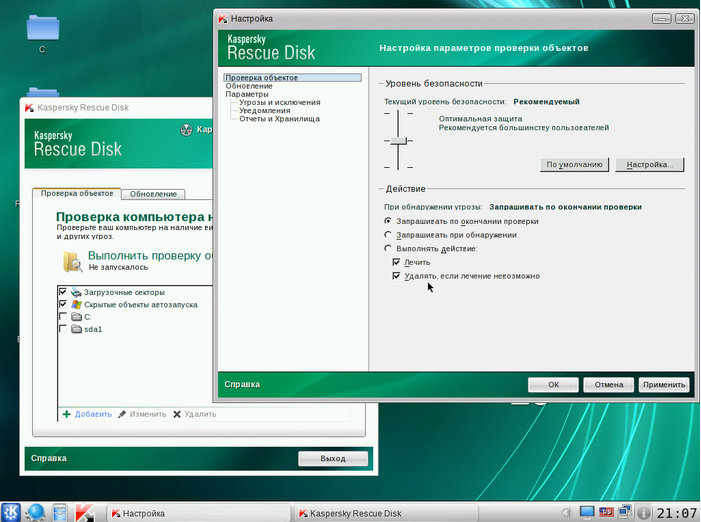Uncheck Загрузочные секторы checkbox

coord(63,292)
